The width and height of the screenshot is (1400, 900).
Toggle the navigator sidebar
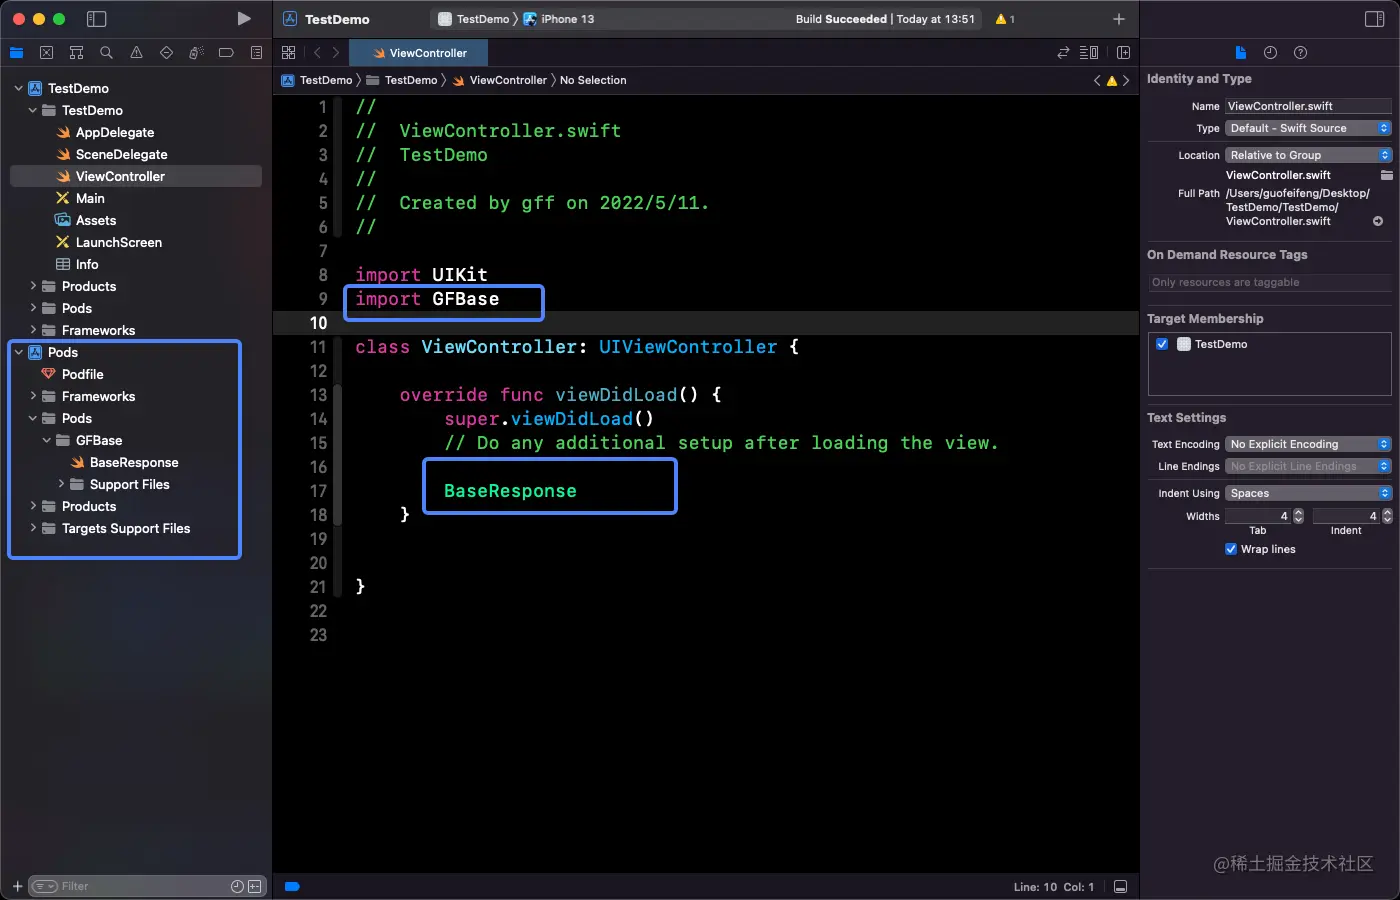coord(97,19)
